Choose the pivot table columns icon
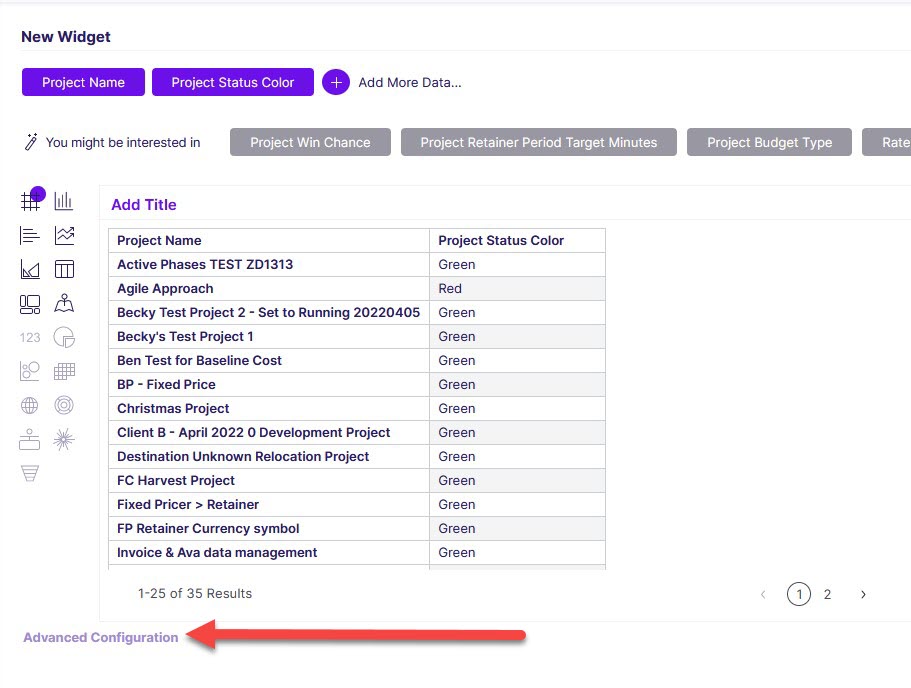This screenshot has width=911, height=688. (64, 269)
